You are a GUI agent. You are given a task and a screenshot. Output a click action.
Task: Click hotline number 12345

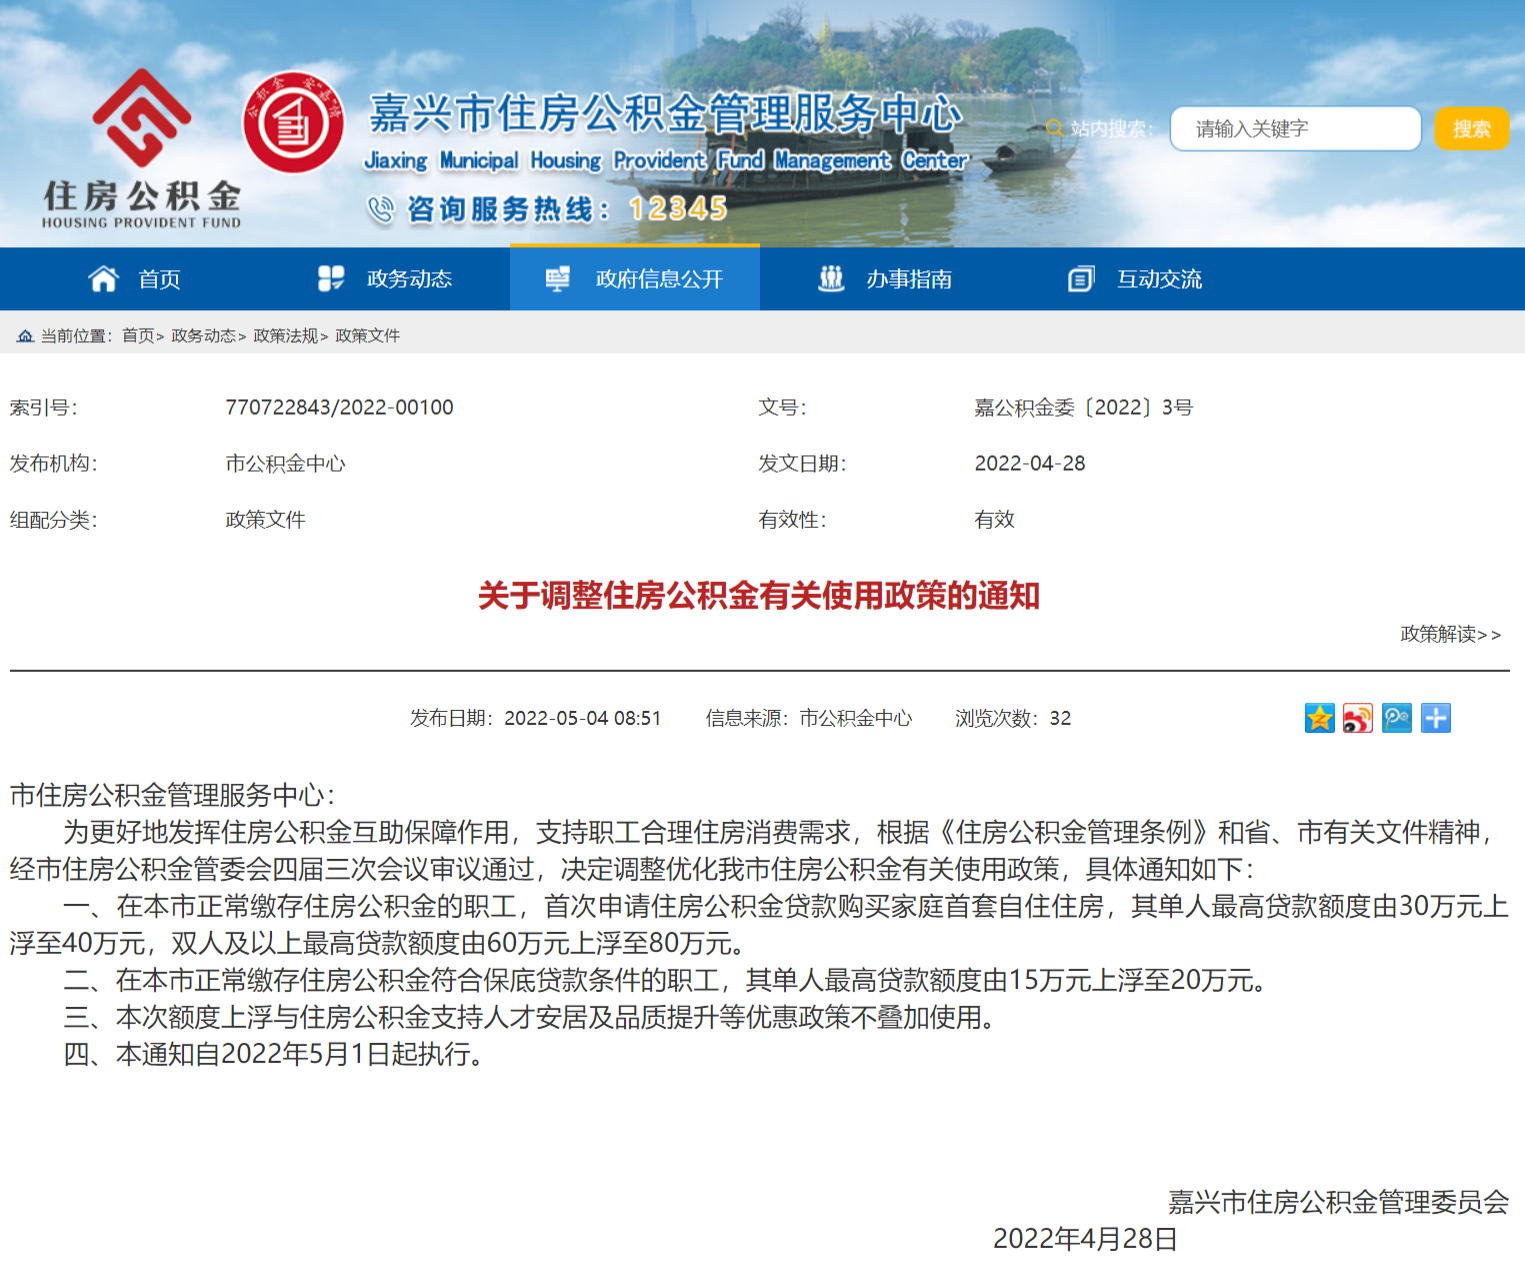(678, 209)
